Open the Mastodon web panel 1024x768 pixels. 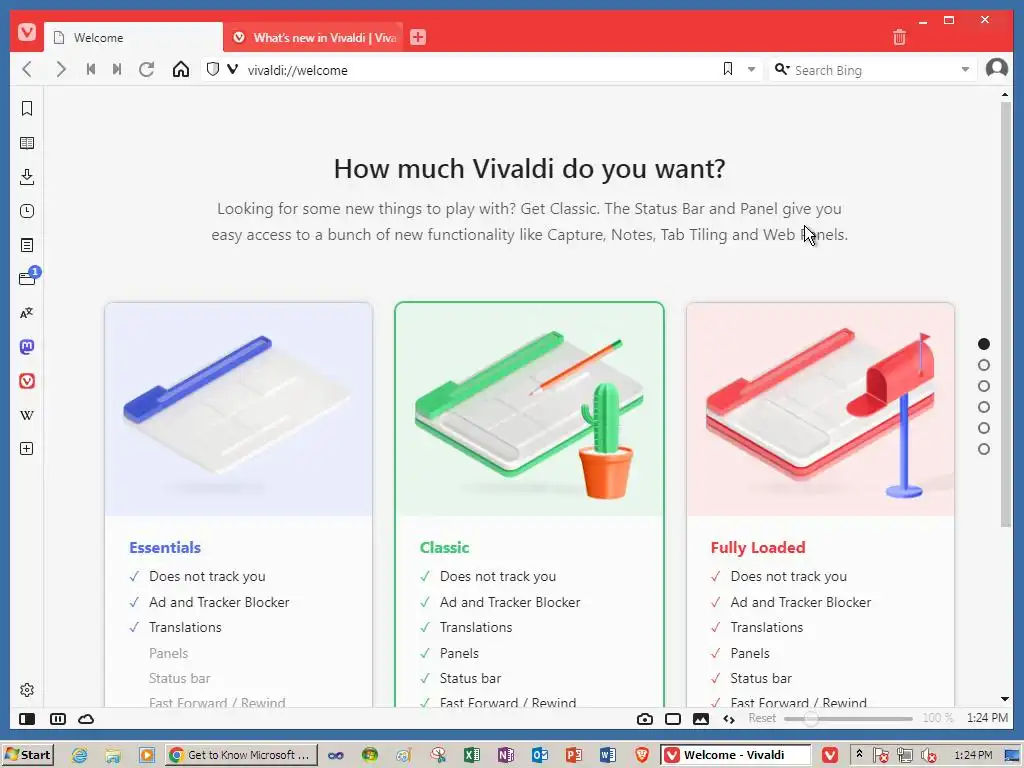(x=27, y=347)
